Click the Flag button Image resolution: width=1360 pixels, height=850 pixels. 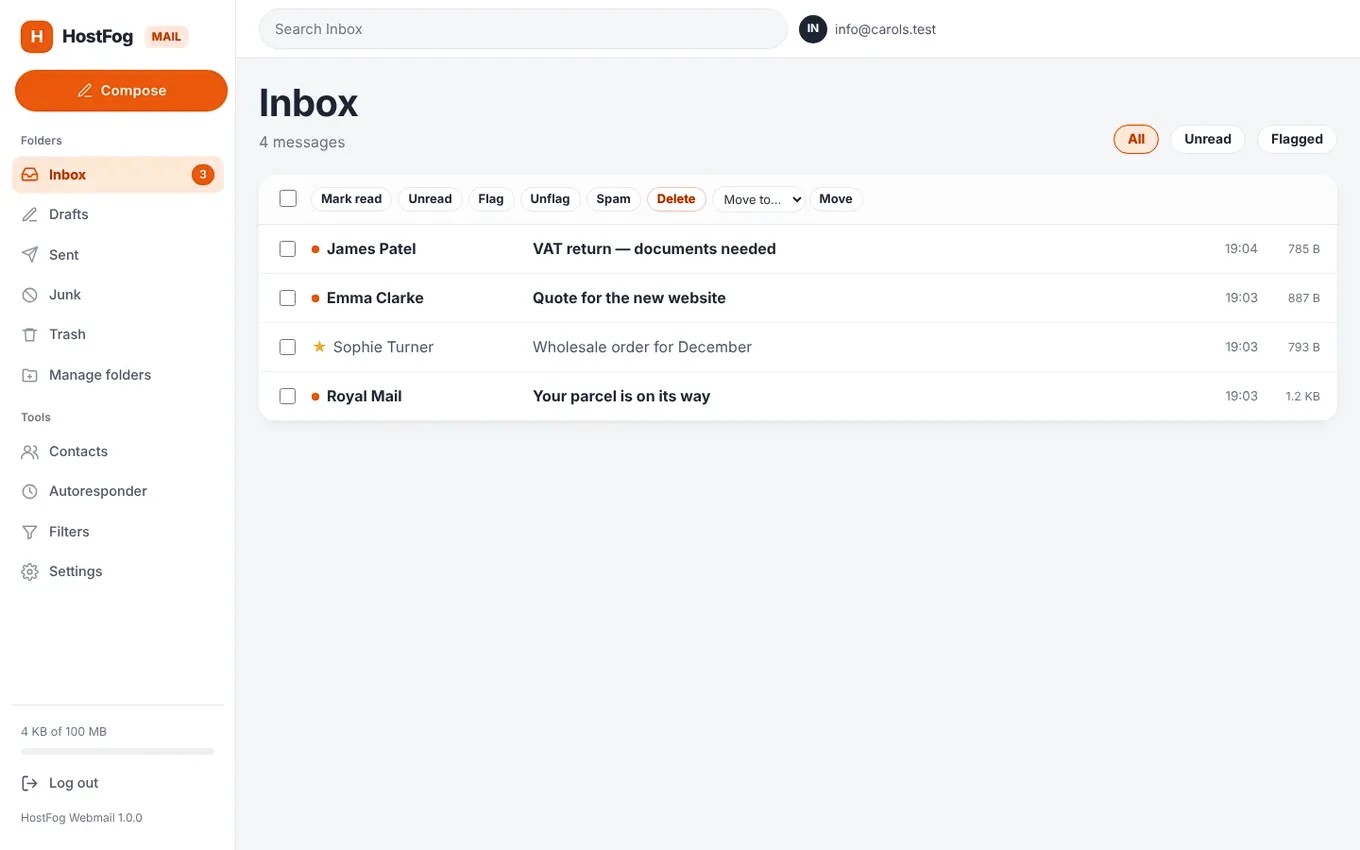tap(491, 199)
